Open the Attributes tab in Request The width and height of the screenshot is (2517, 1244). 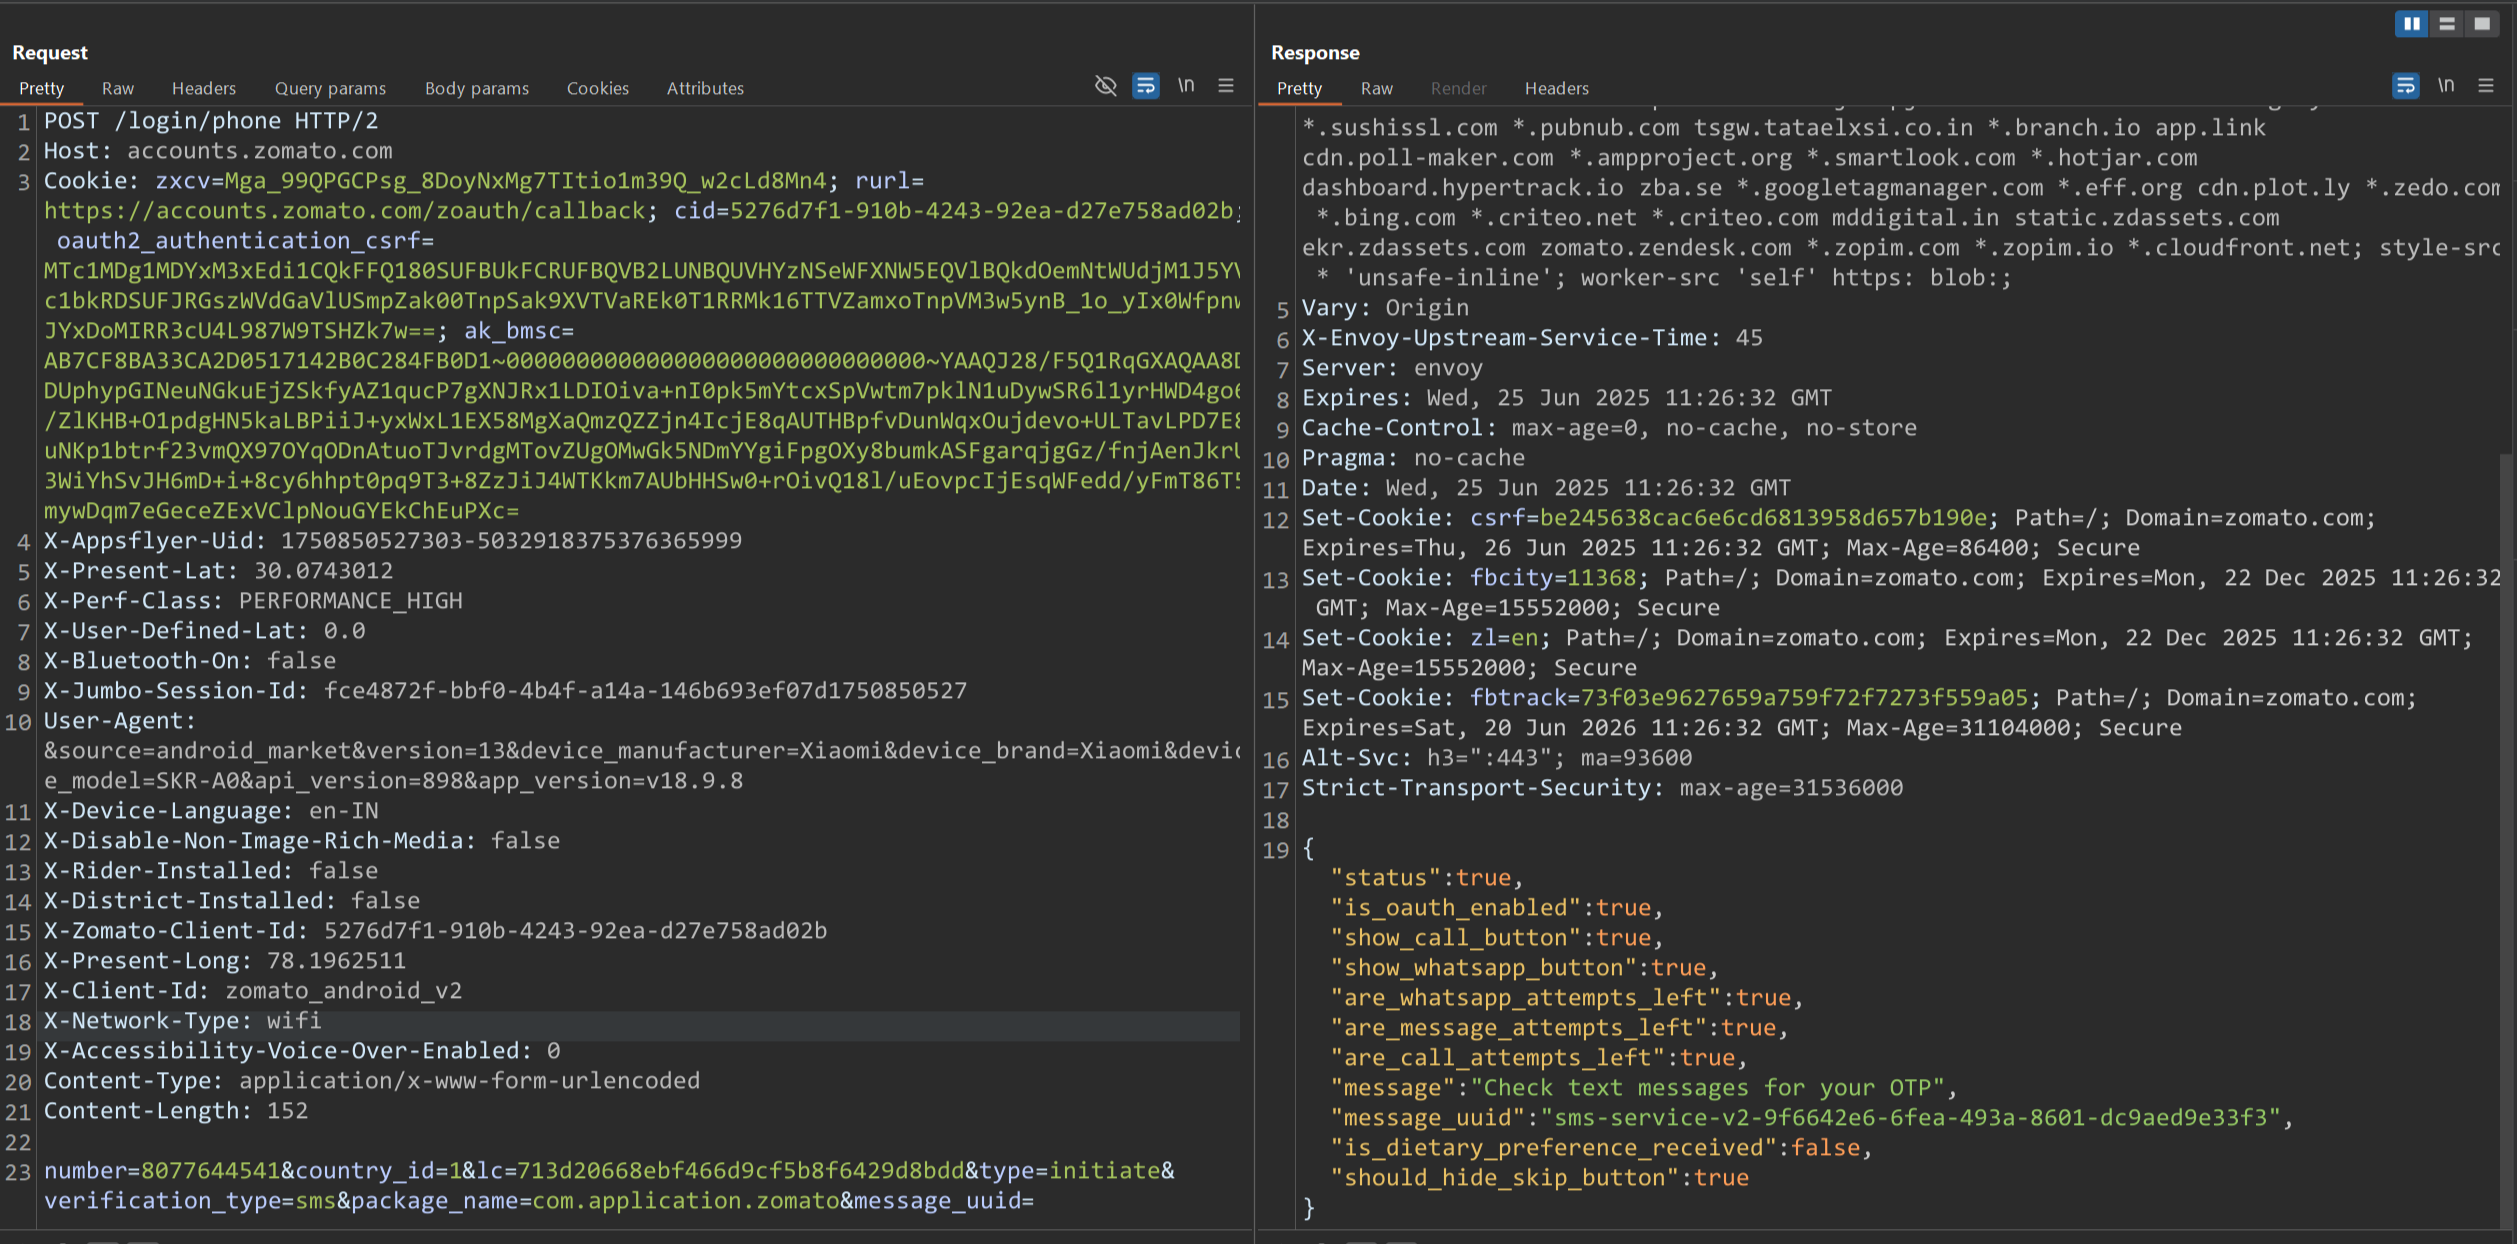click(x=705, y=88)
